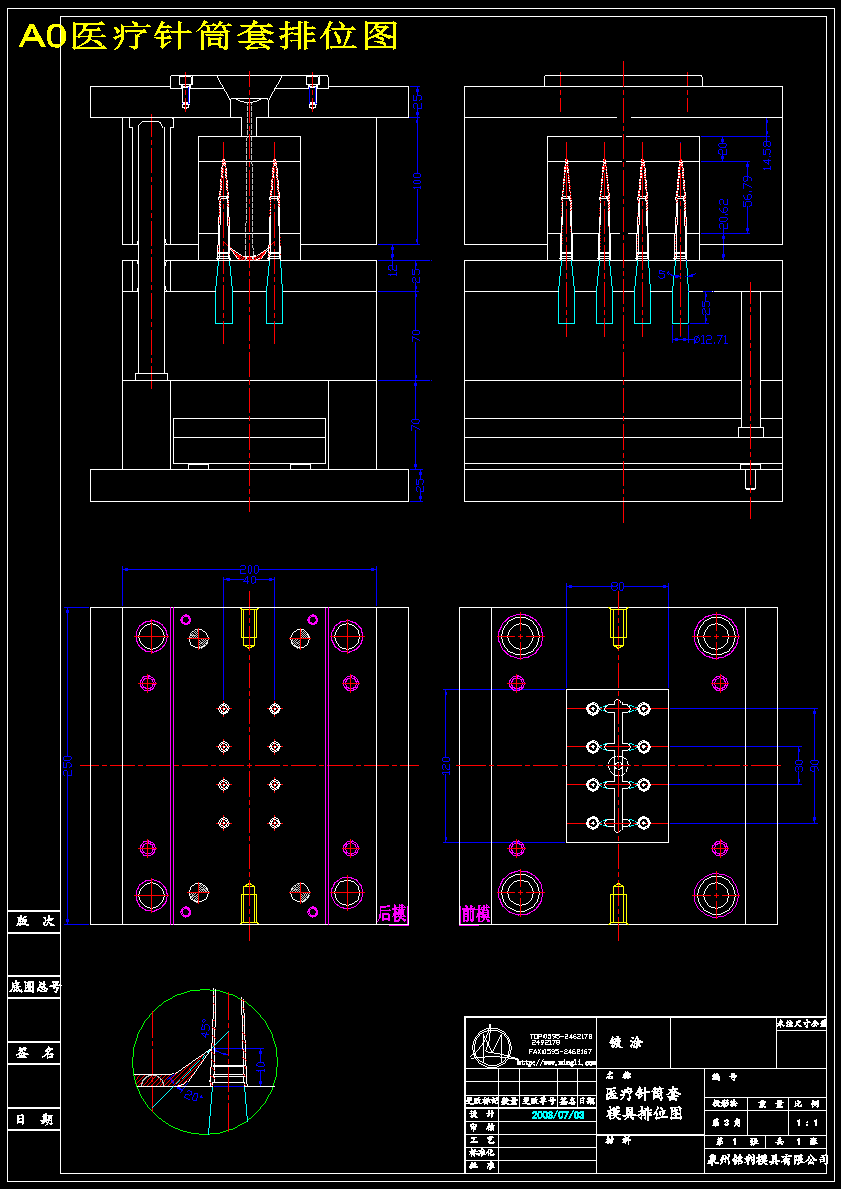Click the part name '医疗针筒套'
841x1189 pixels.
point(643,1093)
